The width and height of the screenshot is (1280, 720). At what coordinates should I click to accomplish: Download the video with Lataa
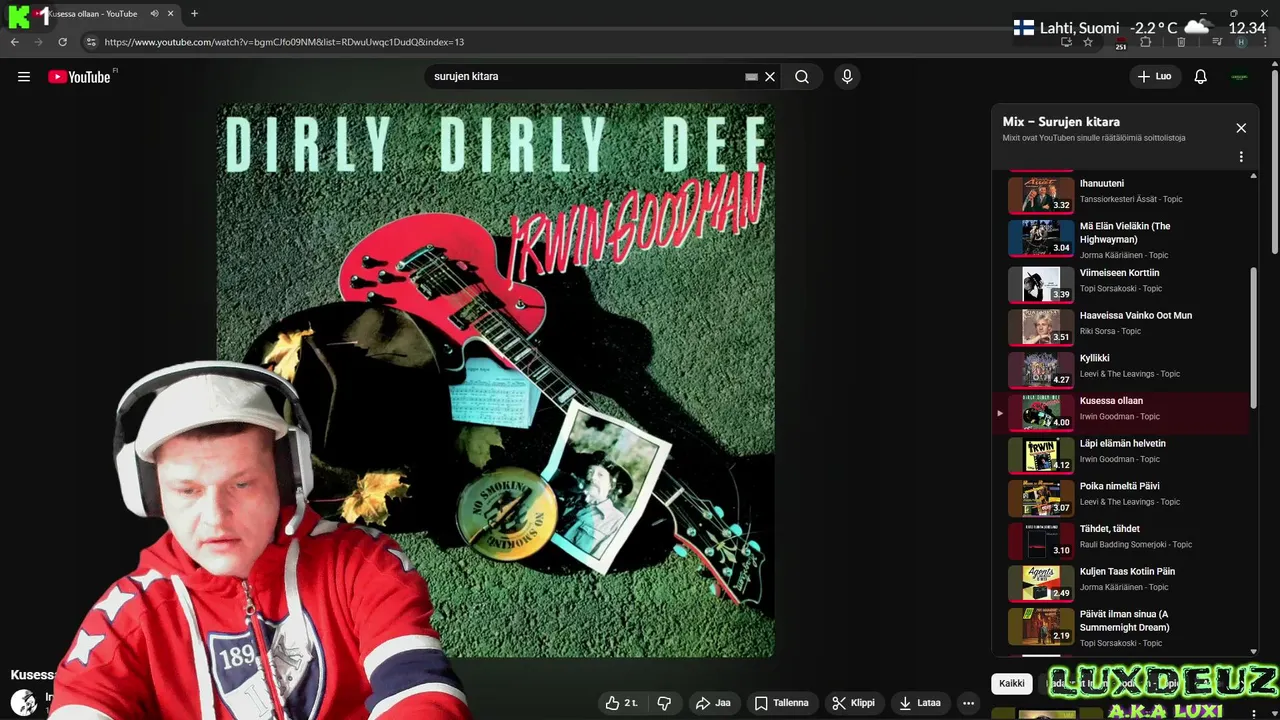[x=920, y=703]
